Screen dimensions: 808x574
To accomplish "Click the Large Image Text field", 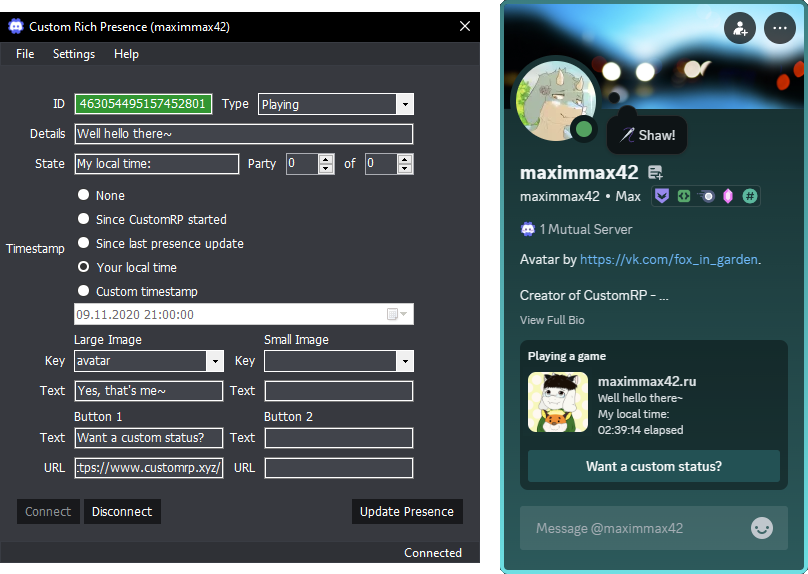I will point(149,391).
